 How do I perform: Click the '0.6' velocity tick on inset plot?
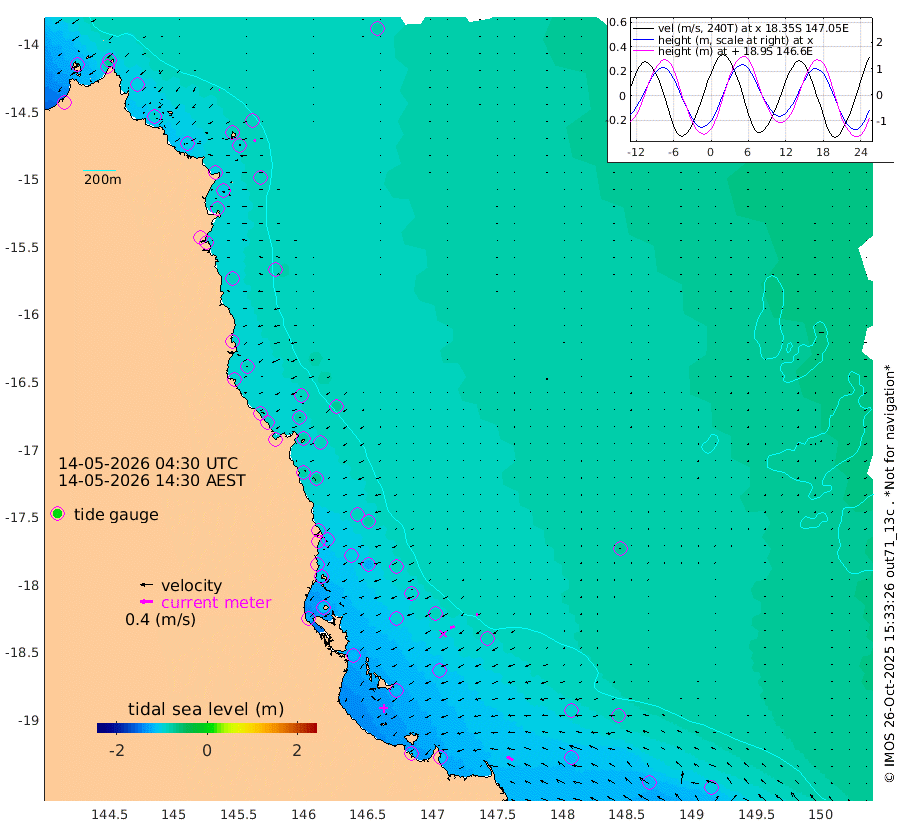(x=618, y=22)
